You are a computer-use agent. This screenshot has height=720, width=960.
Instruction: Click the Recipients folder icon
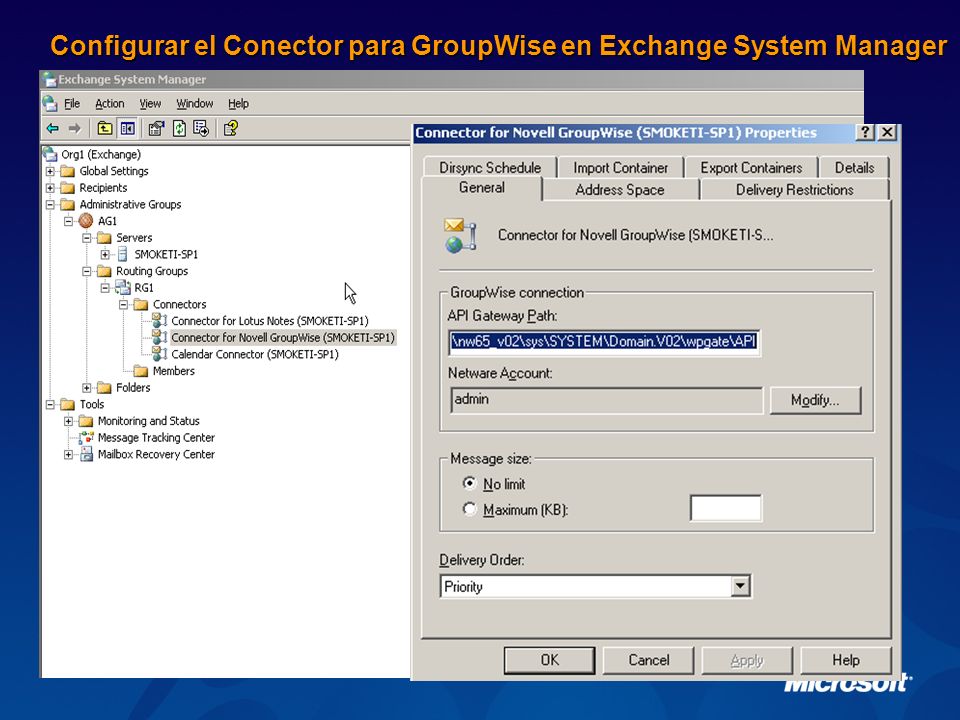67,188
